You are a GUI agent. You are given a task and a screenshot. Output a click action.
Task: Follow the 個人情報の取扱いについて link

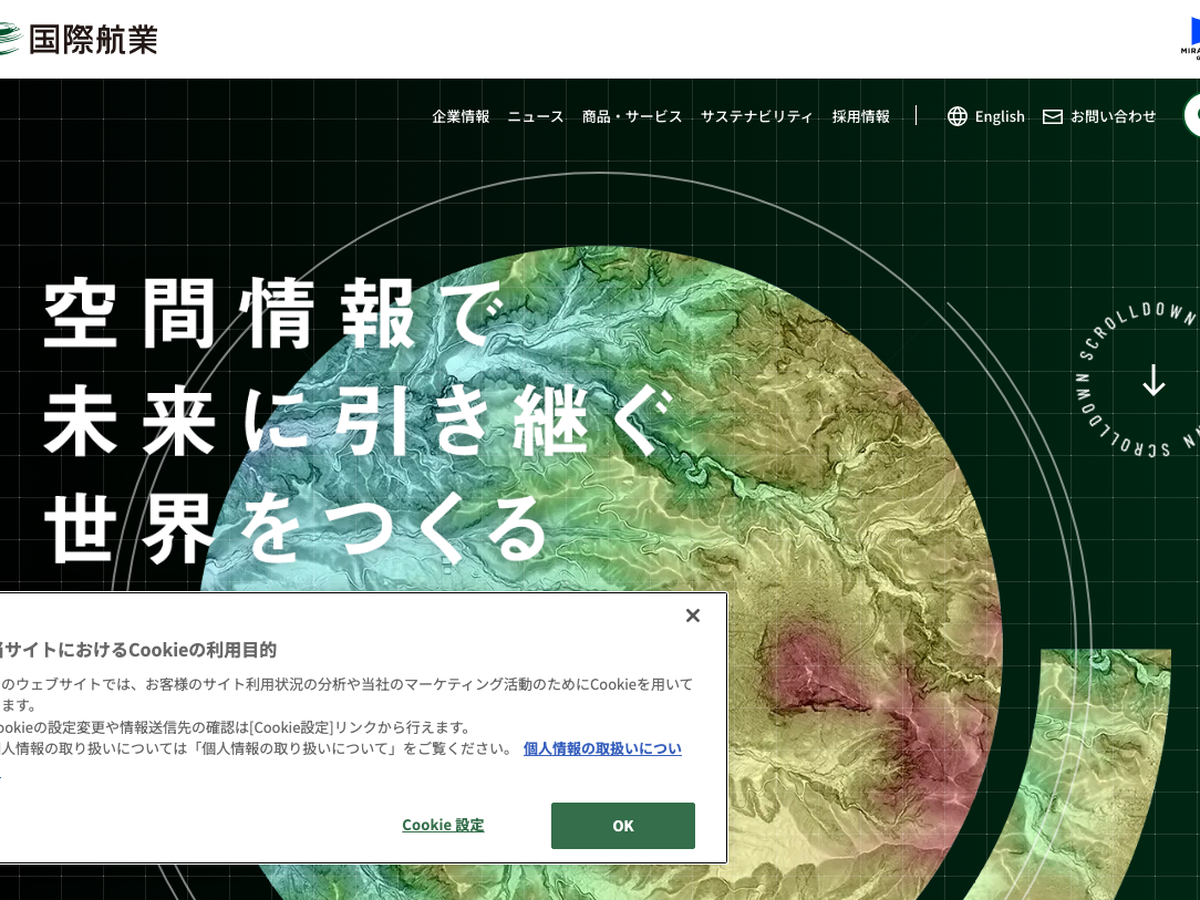coord(602,748)
